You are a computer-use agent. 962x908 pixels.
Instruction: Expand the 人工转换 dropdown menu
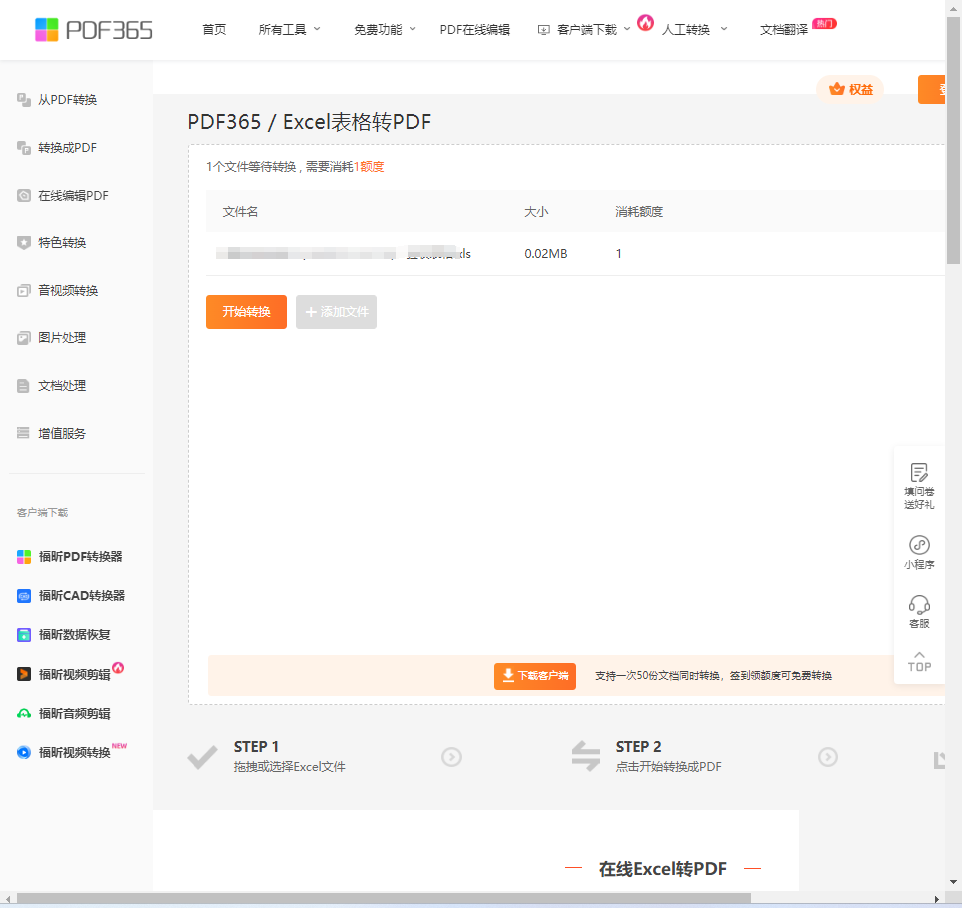pos(695,29)
